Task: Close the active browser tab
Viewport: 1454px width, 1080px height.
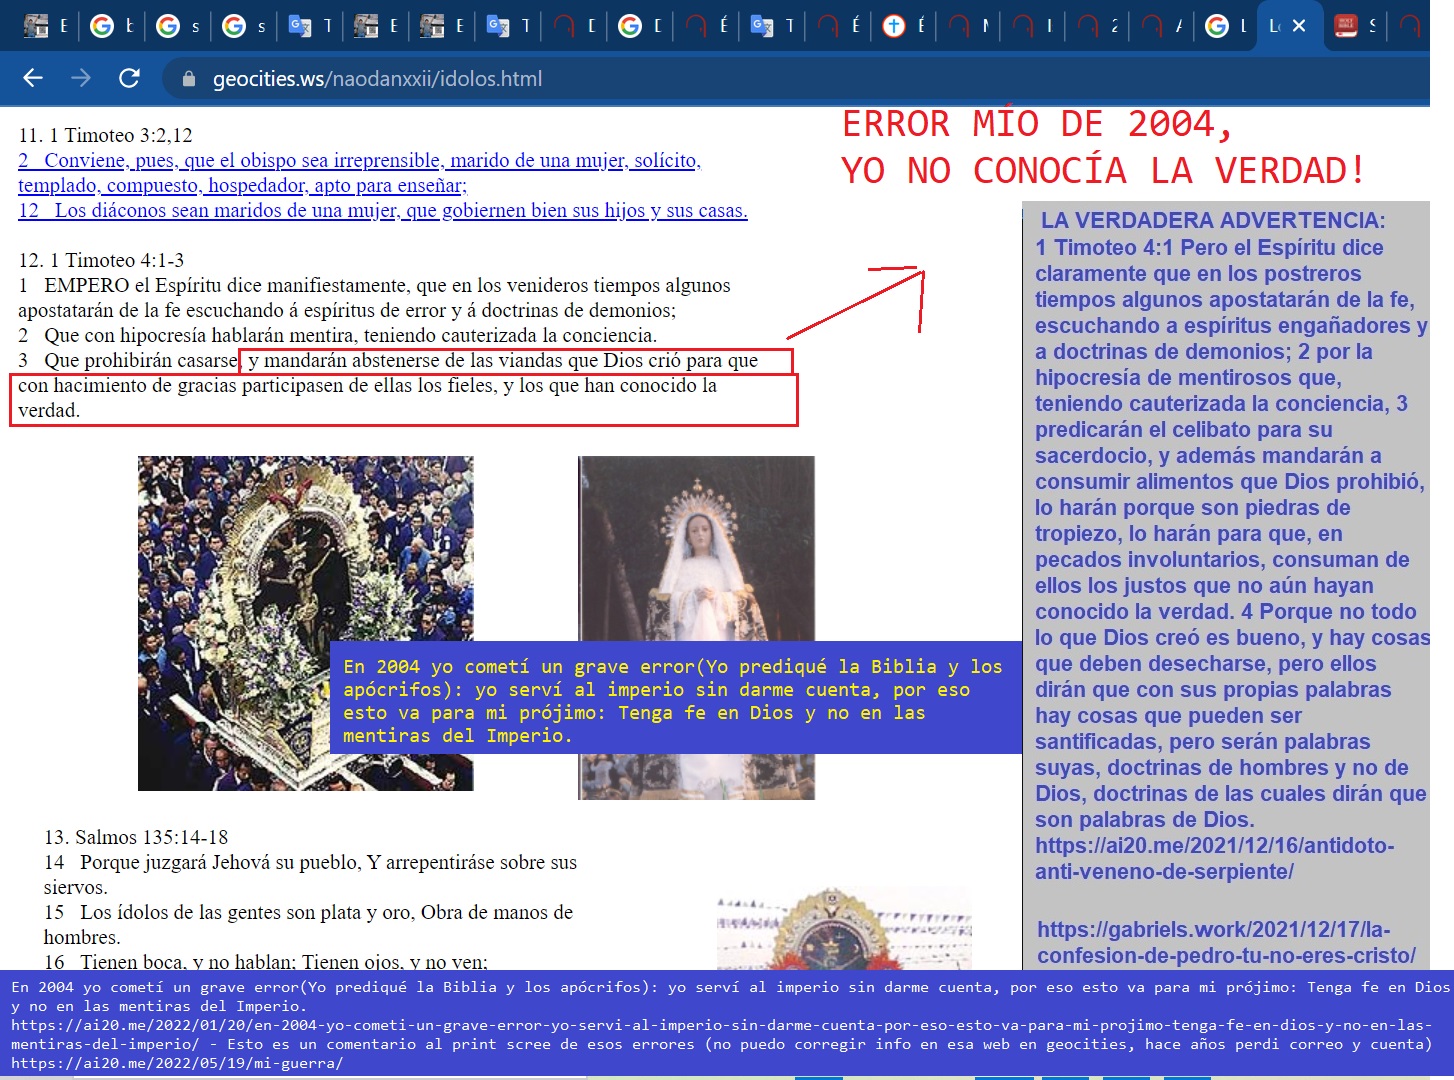Action: coord(1299,26)
